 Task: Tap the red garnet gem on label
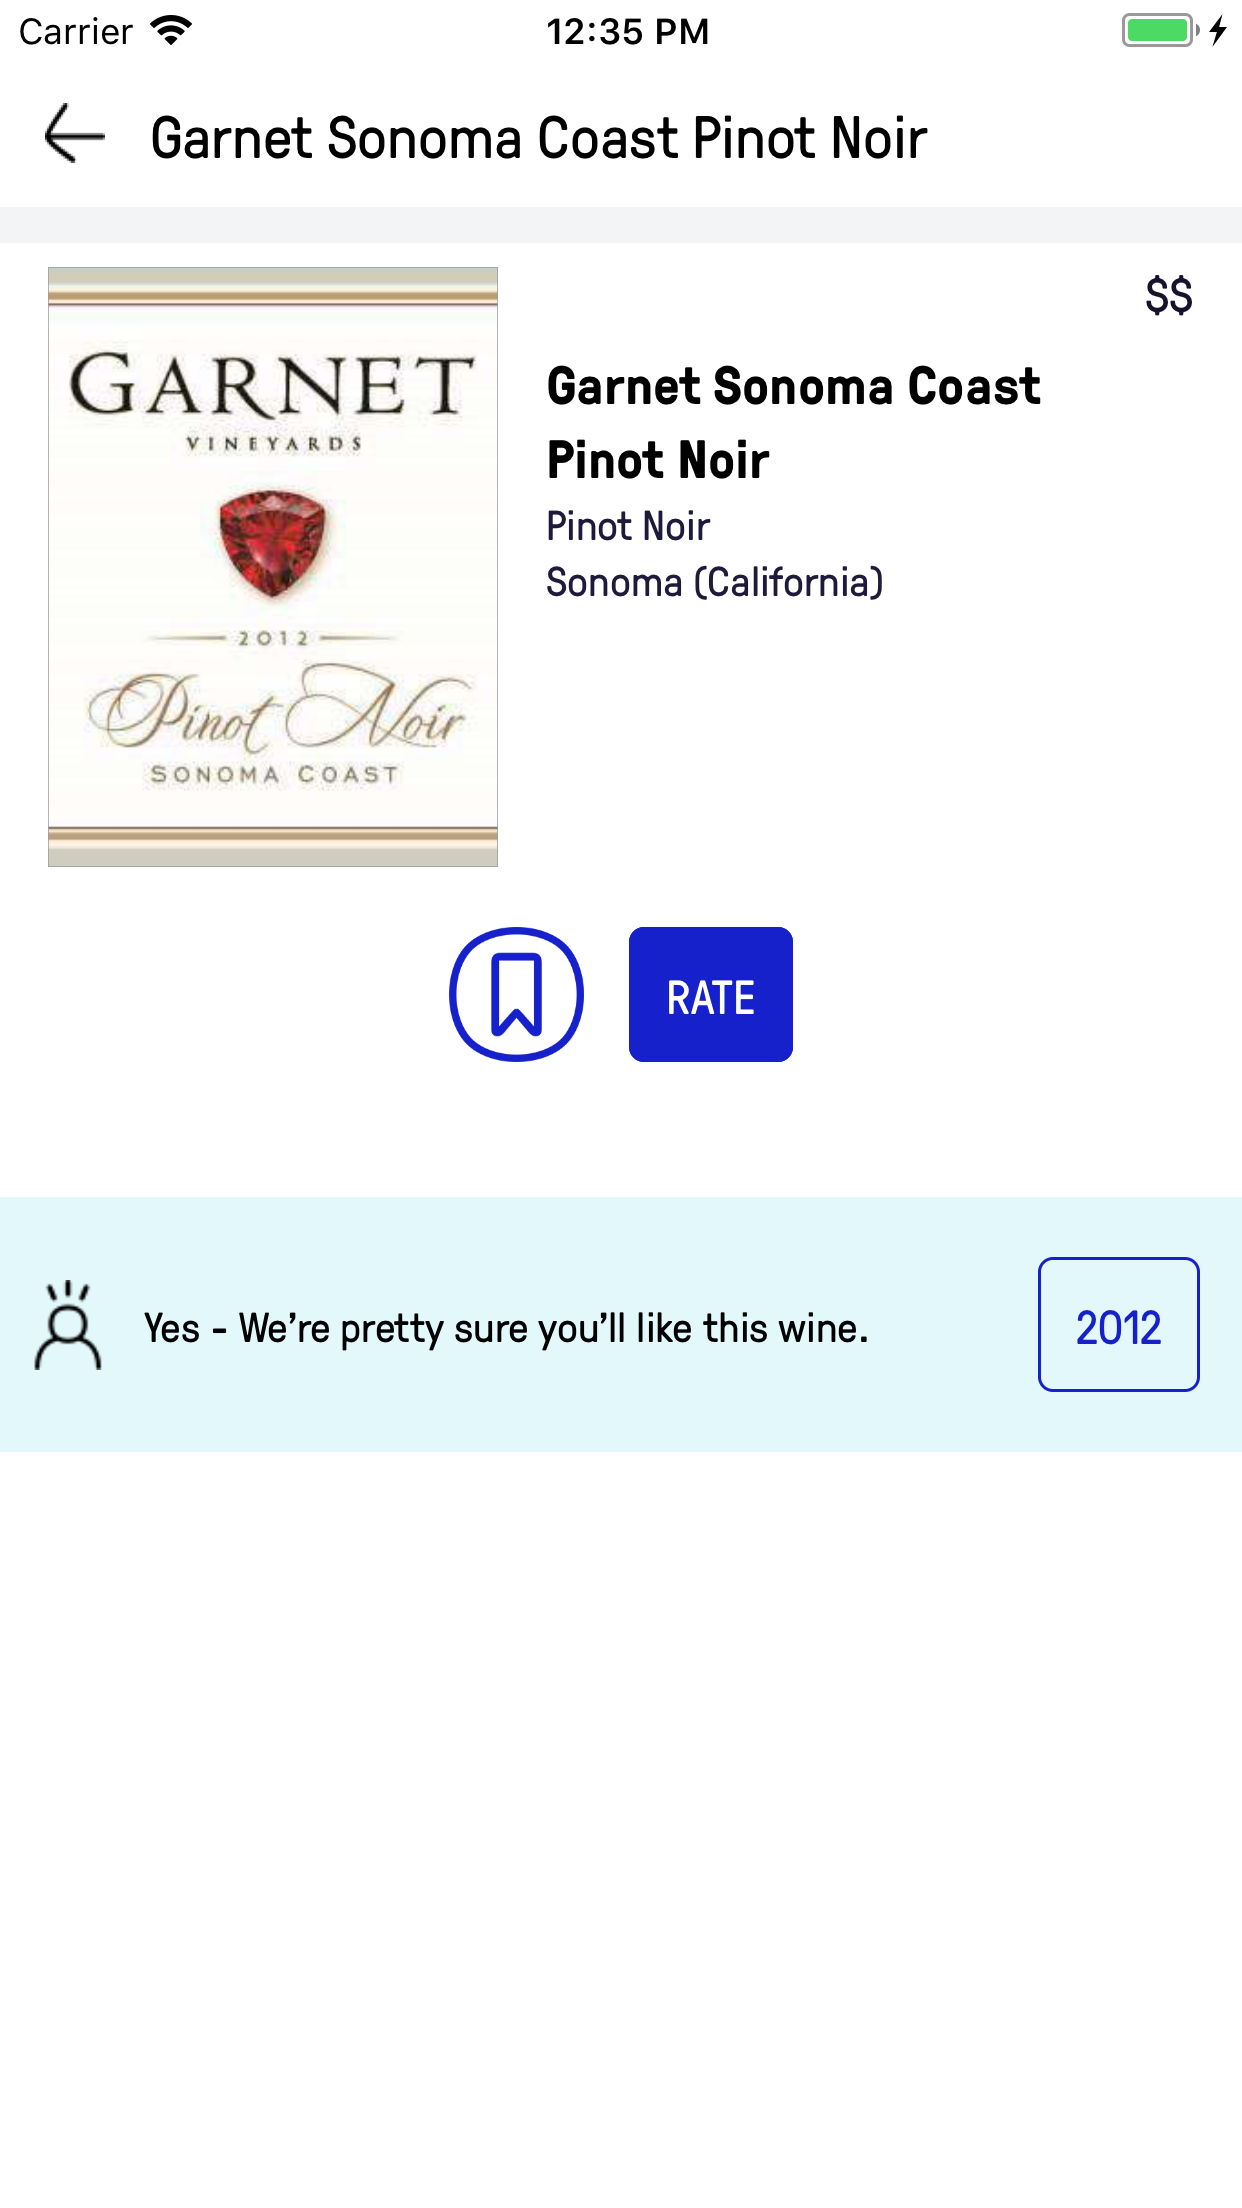272,542
